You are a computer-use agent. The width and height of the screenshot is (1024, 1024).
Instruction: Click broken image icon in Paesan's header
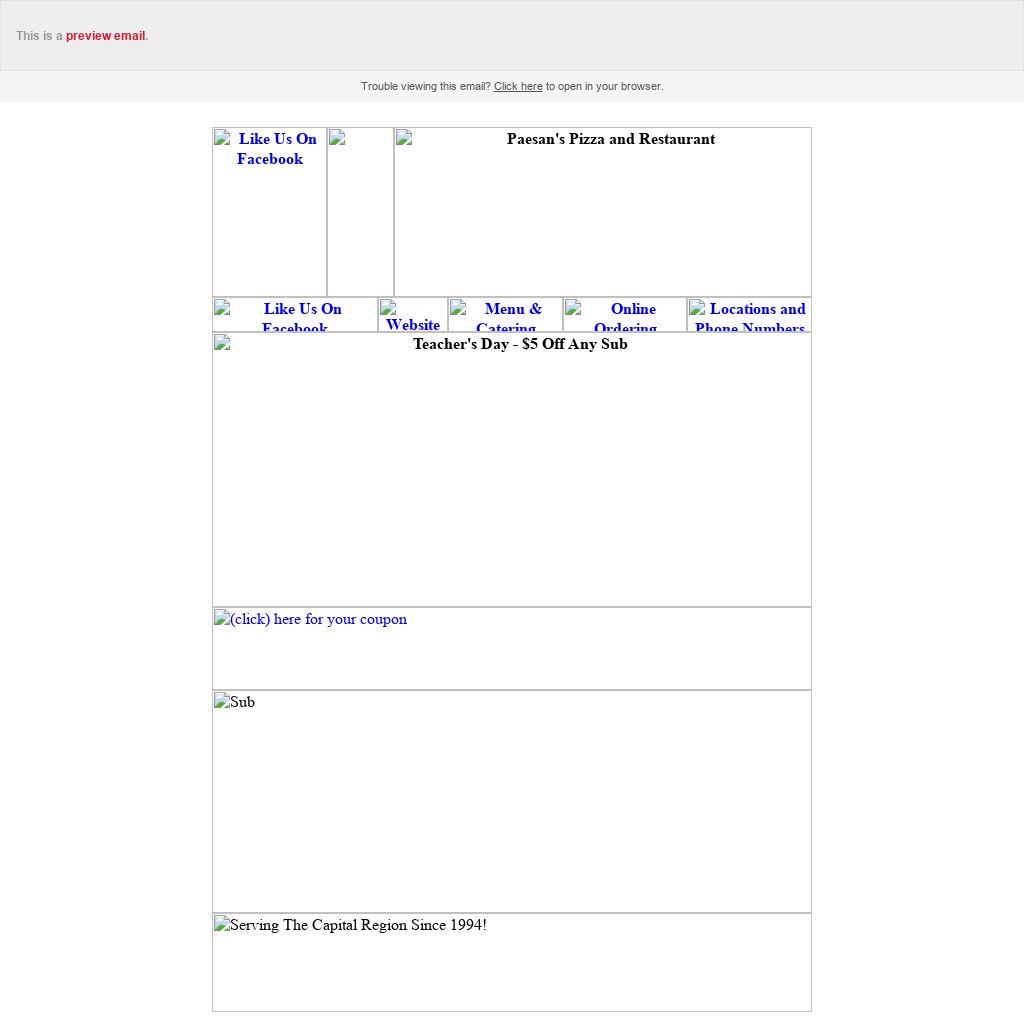pyautogui.click(x=404, y=138)
